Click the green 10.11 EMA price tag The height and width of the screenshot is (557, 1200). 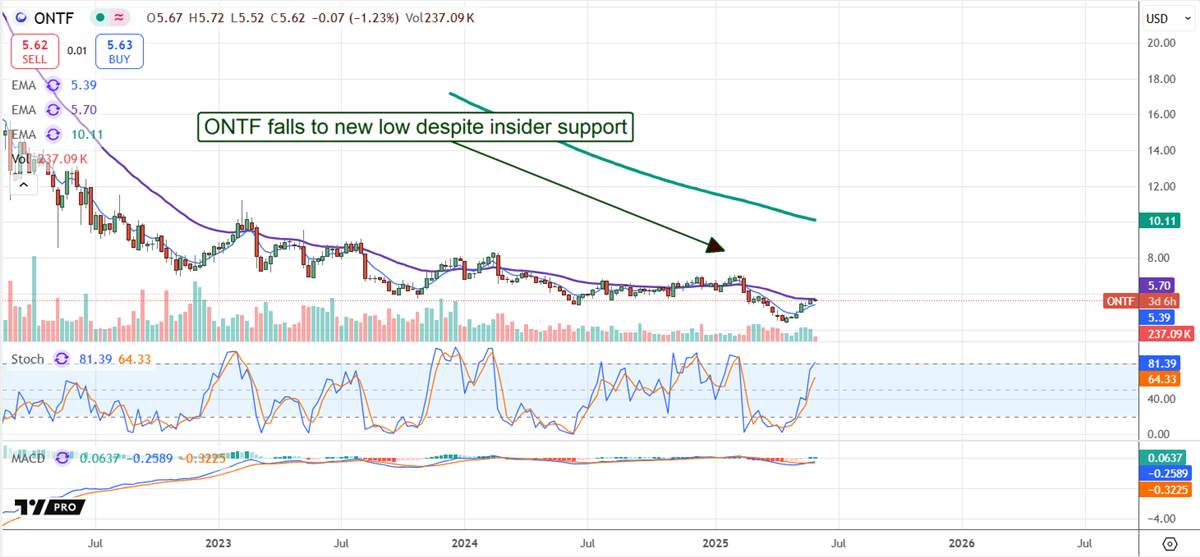(1160, 220)
